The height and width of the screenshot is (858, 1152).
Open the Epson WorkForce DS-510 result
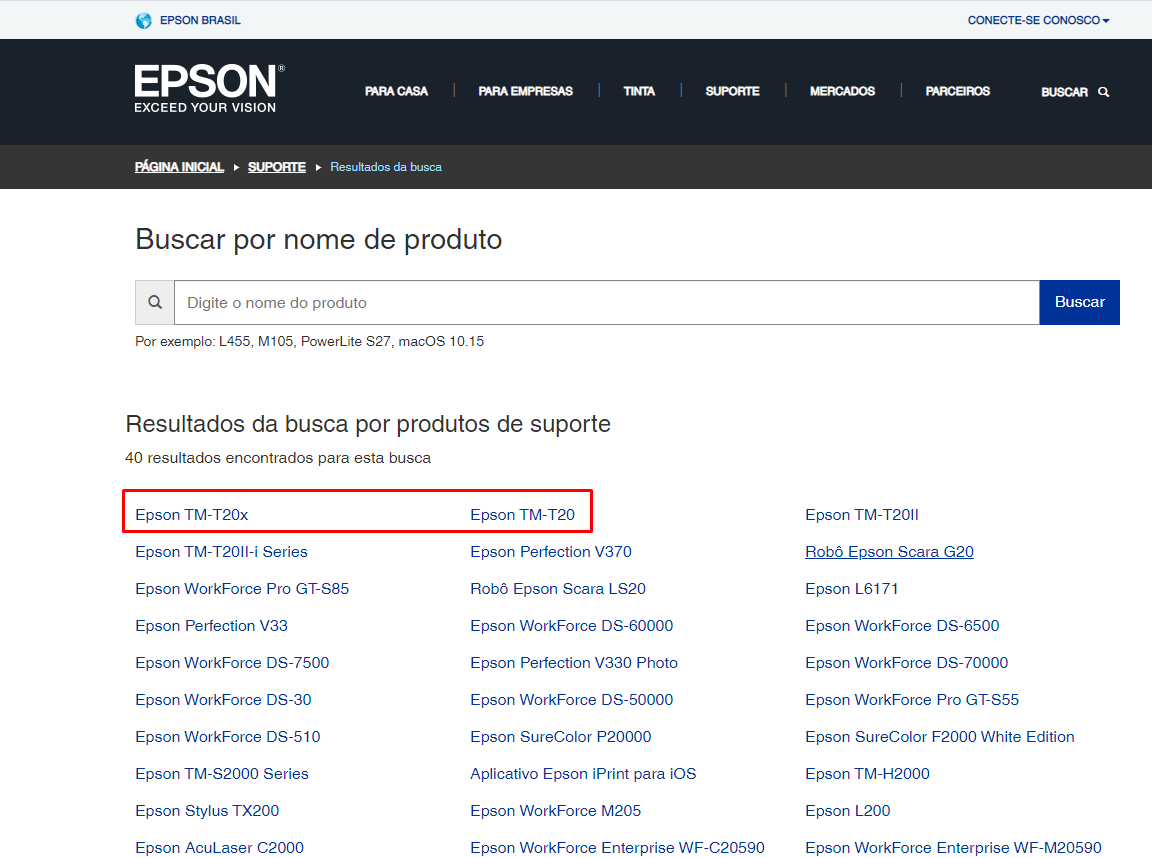tap(228, 737)
